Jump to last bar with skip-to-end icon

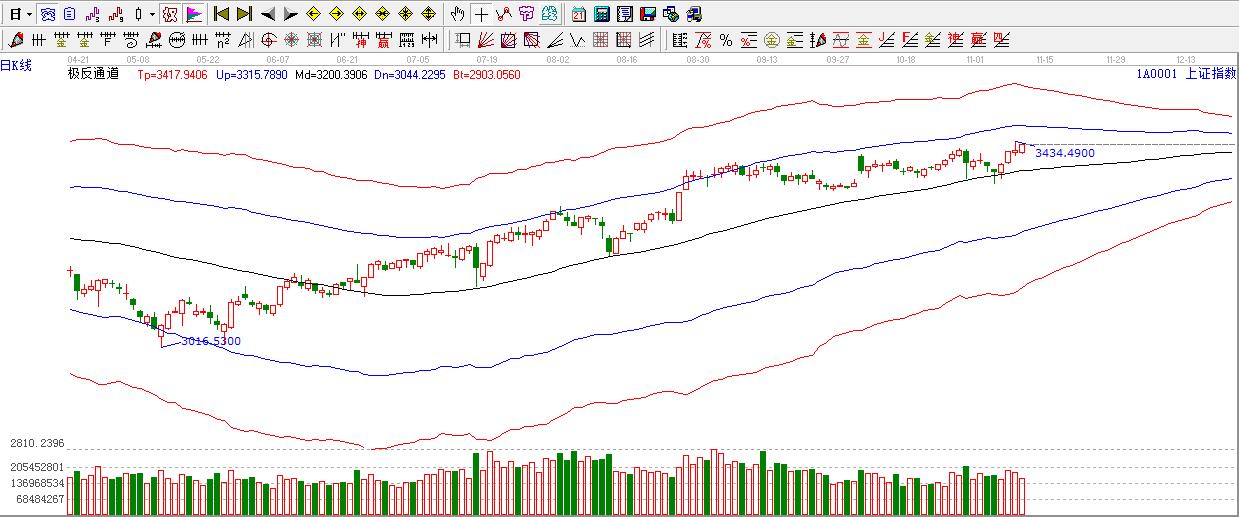point(244,14)
